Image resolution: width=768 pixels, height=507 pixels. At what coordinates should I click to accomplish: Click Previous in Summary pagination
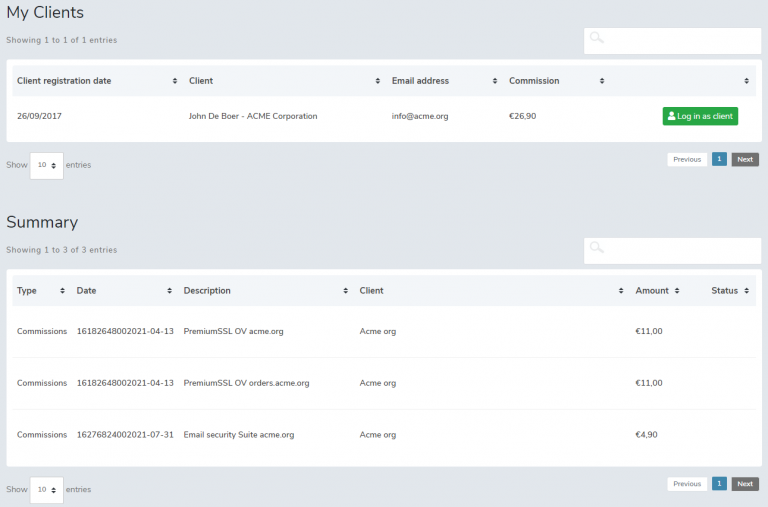[687, 483]
